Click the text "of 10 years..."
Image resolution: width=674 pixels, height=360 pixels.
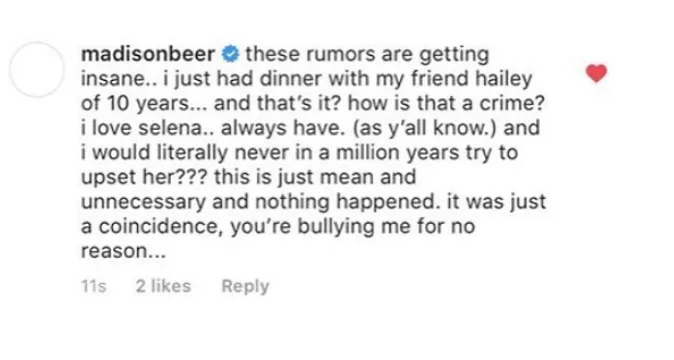point(144,104)
